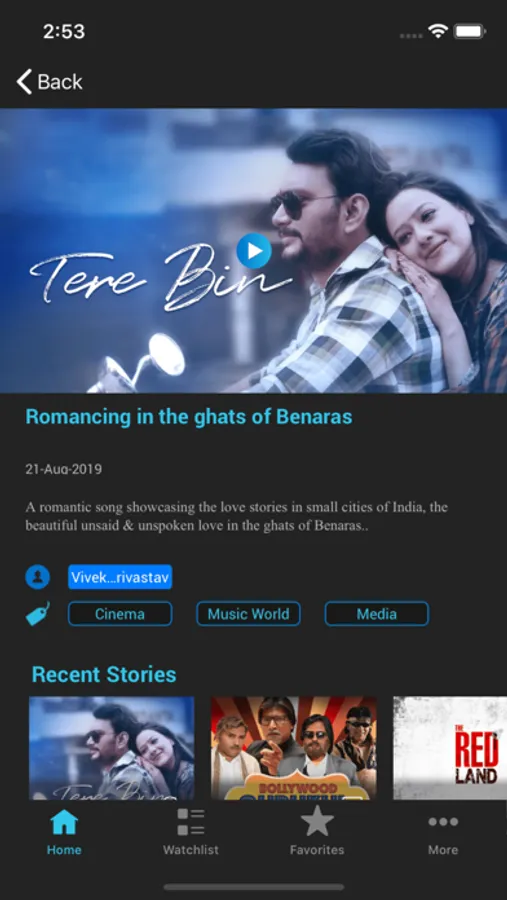Viewport: 507px width, 900px height.
Task: Tap the battery indicator in status bar
Action: [x=470, y=32]
